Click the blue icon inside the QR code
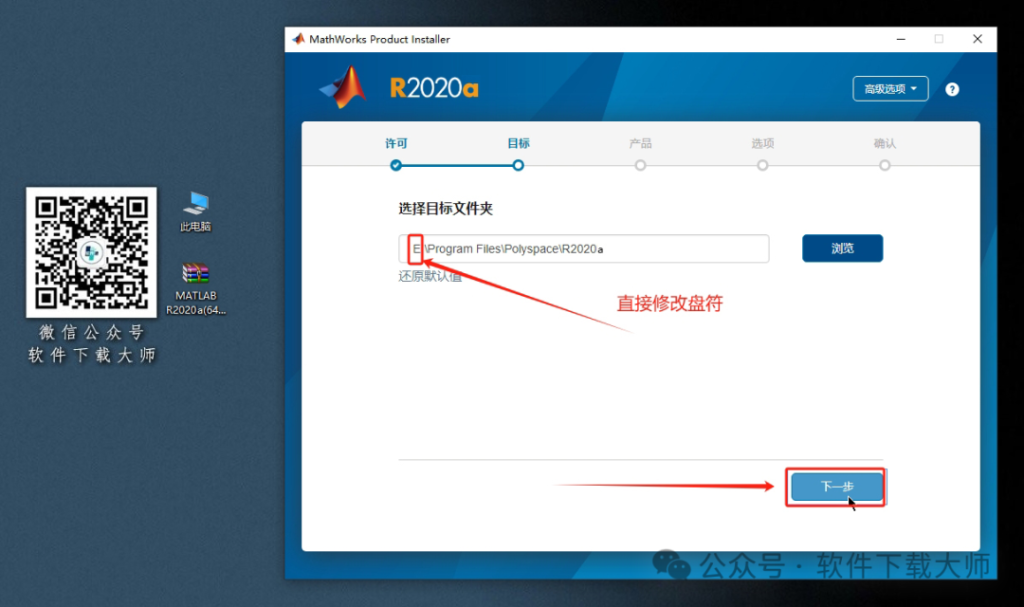The width and height of the screenshot is (1024, 607). click(x=91, y=252)
